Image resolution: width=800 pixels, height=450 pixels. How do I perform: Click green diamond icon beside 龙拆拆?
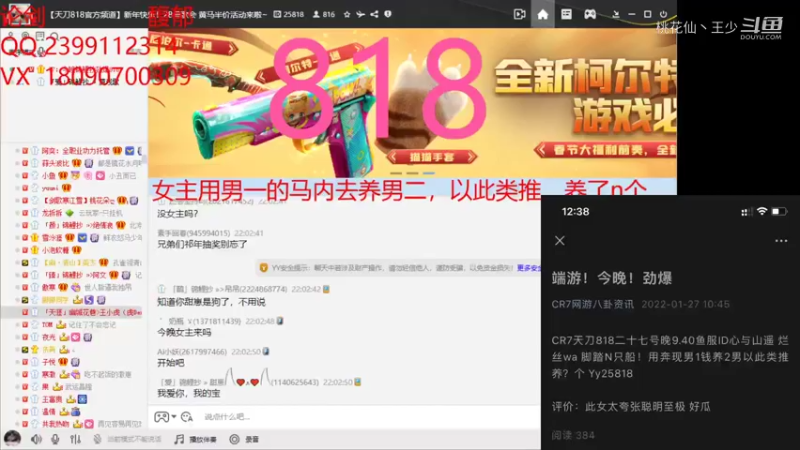pyautogui.click(x=69, y=213)
